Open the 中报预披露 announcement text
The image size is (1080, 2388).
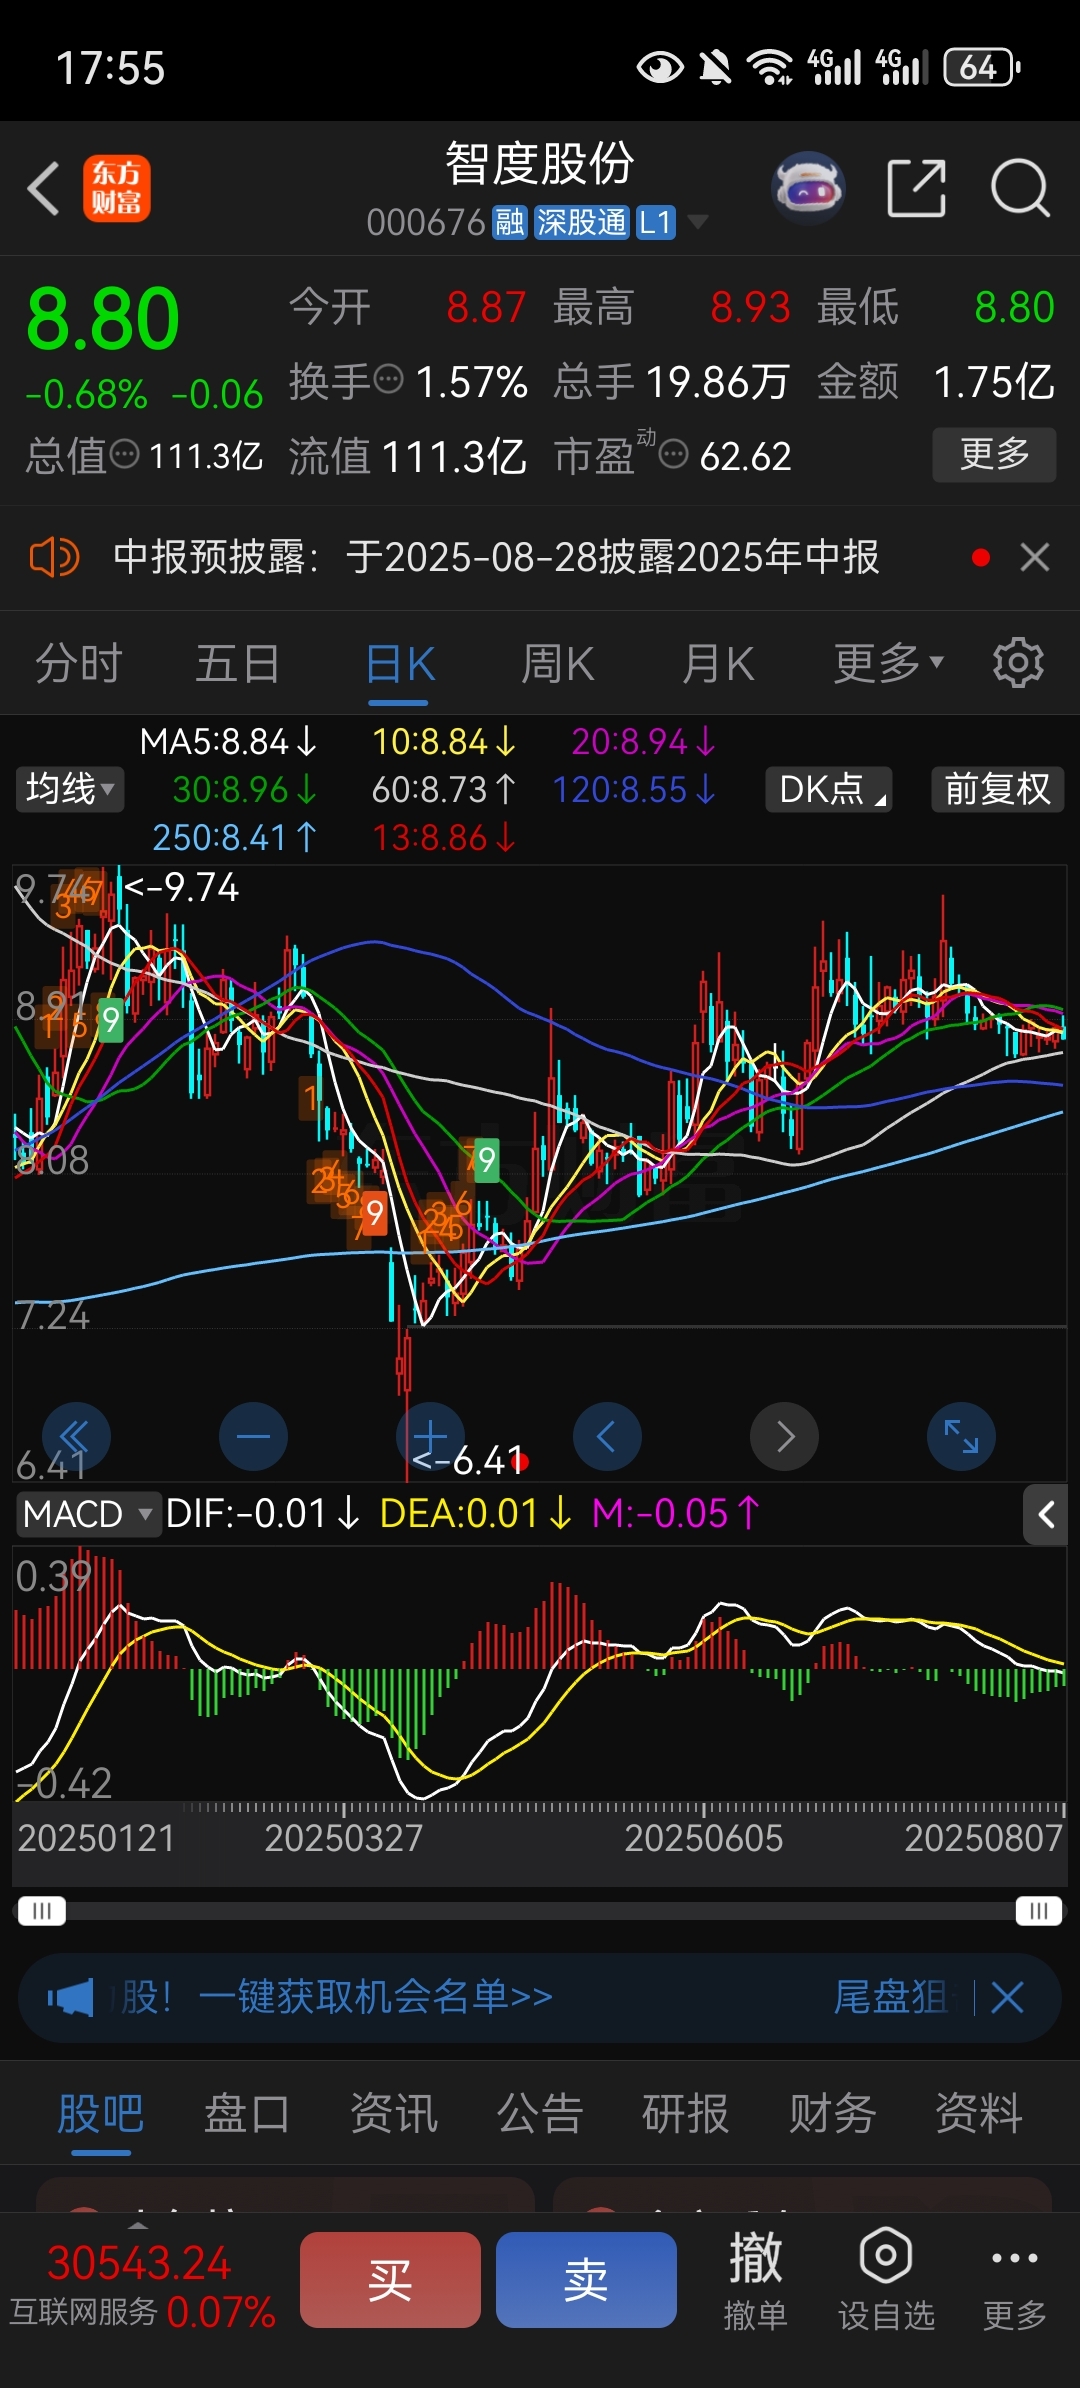(x=496, y=557)
